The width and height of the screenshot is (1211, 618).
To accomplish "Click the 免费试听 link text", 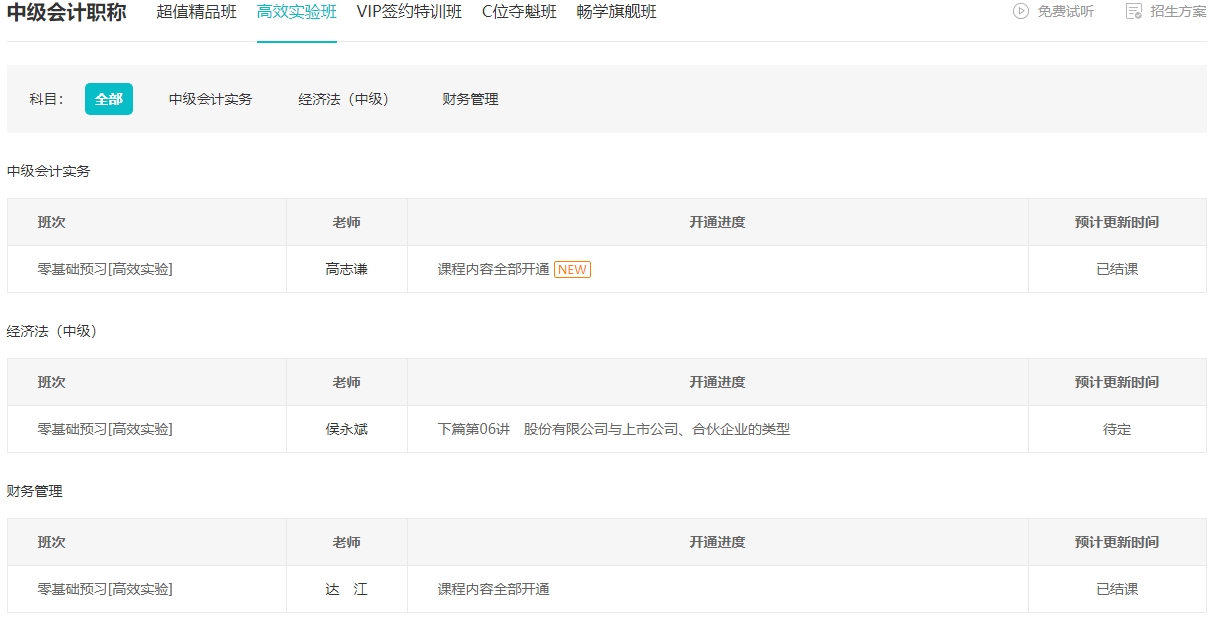I will [x=1065, y=12].
